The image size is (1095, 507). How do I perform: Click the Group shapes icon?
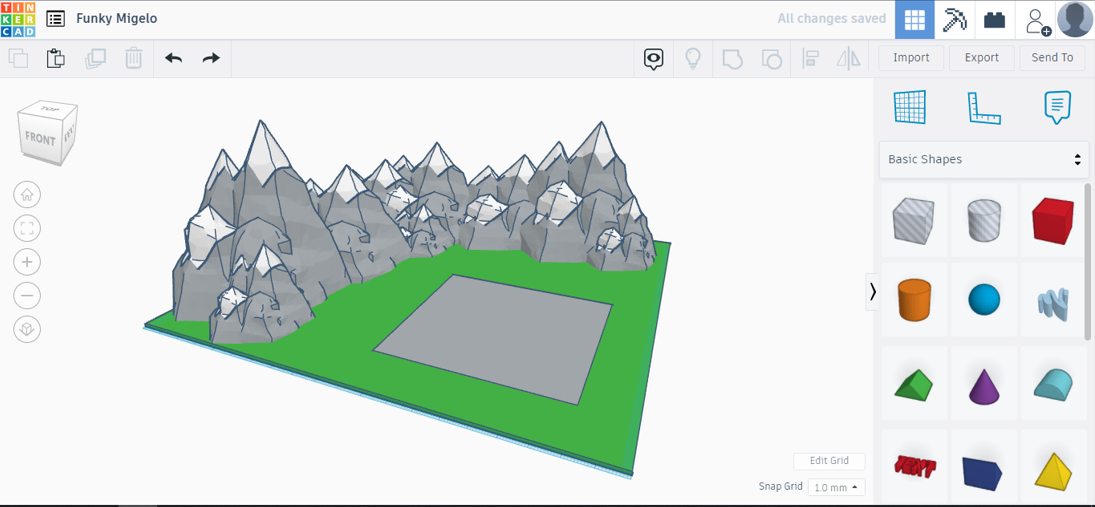[732, 59]
